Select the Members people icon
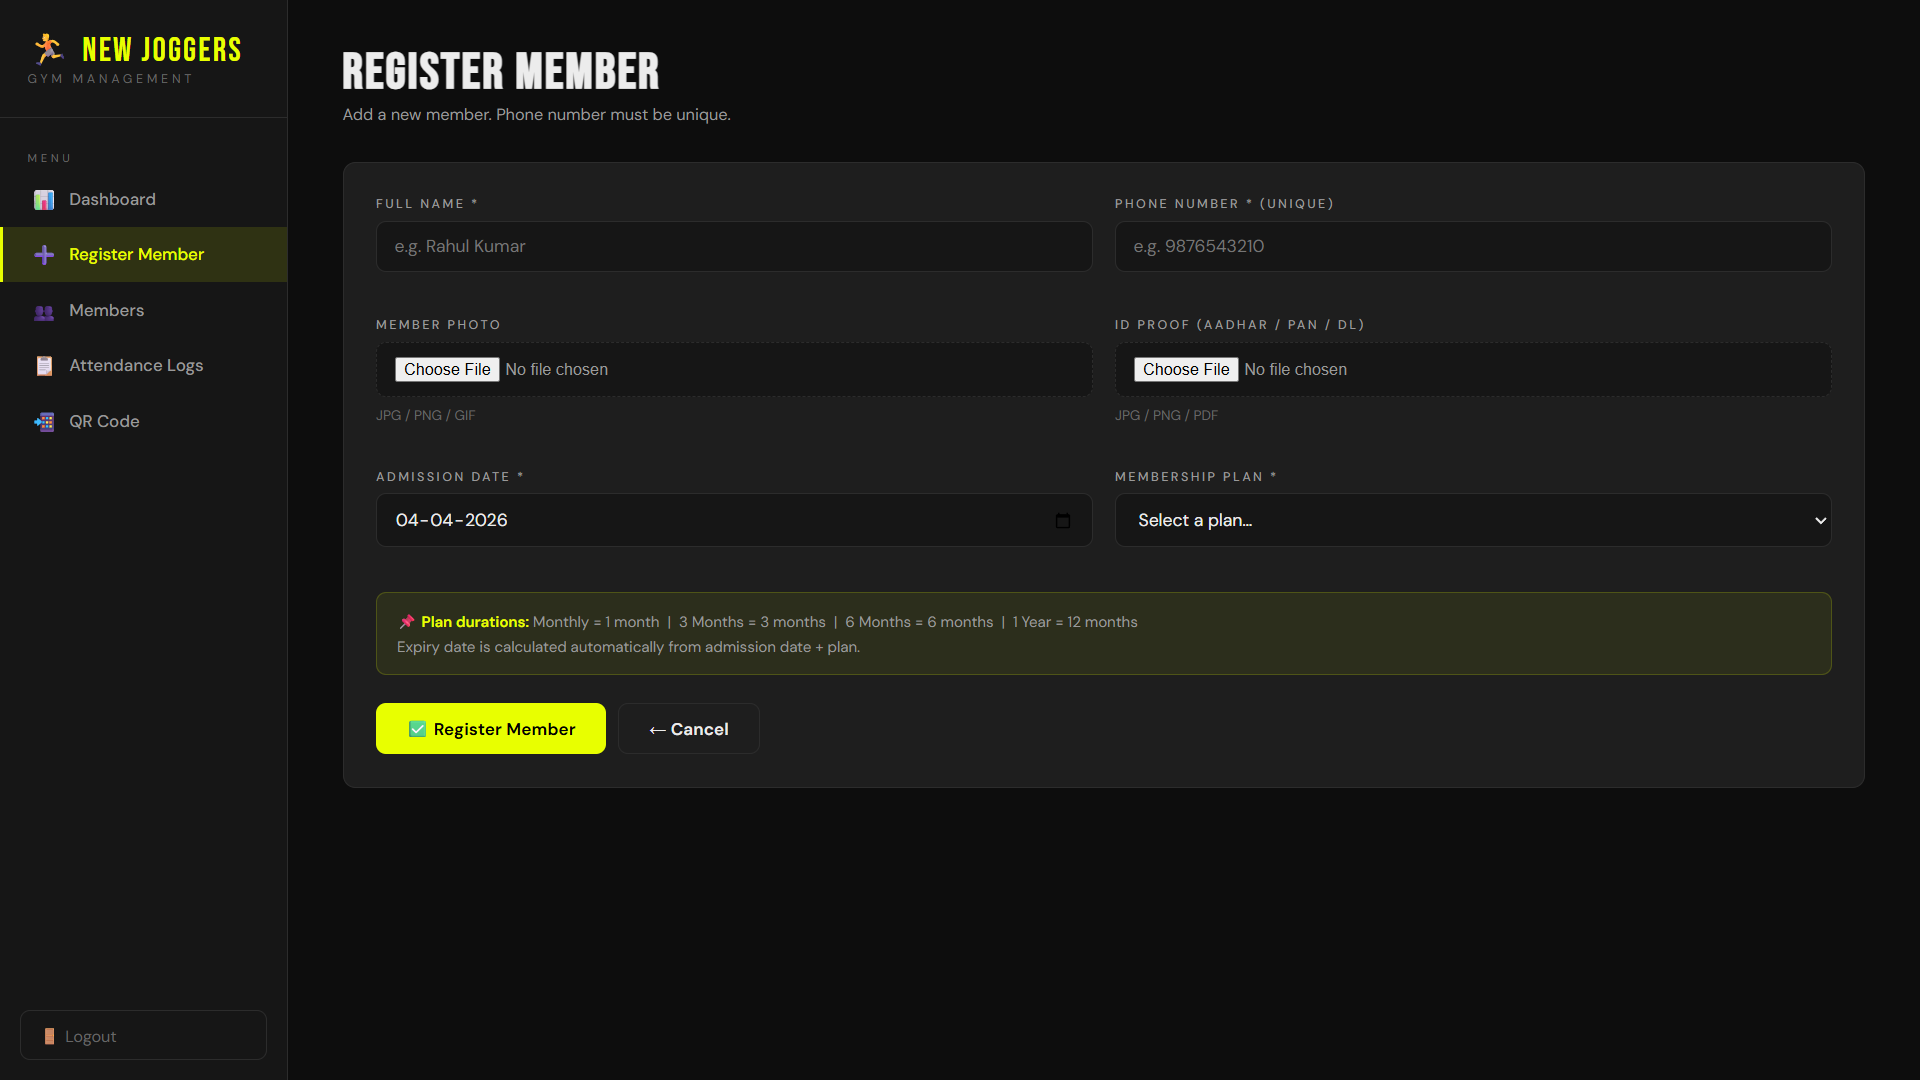Viewport: 1920px width, 1080px height. click(x=44, y=312)
